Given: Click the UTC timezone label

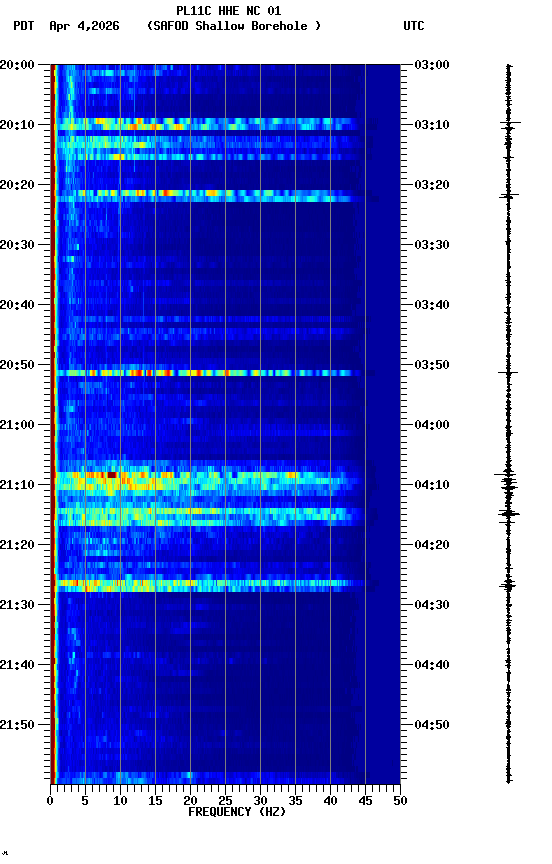Looking at the screenshot, I should click(414, 26).
